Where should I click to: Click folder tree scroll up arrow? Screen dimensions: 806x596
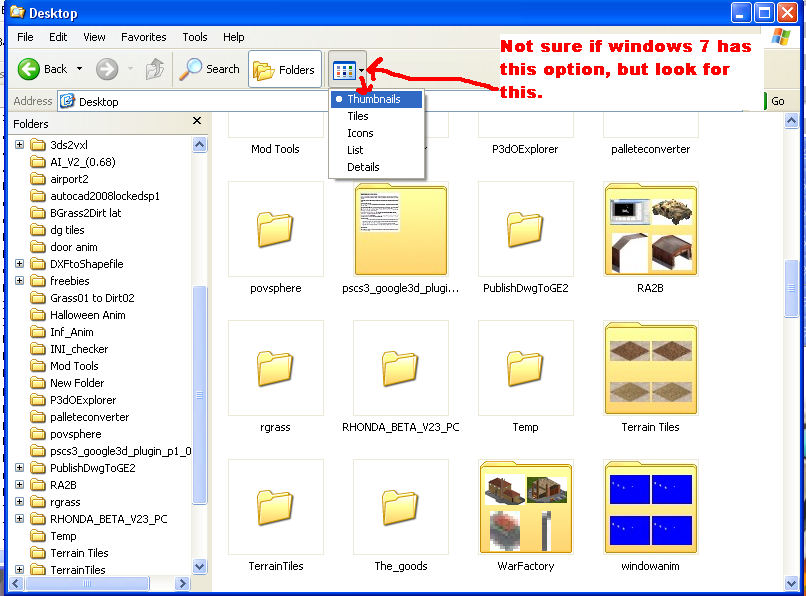point(199,145)
